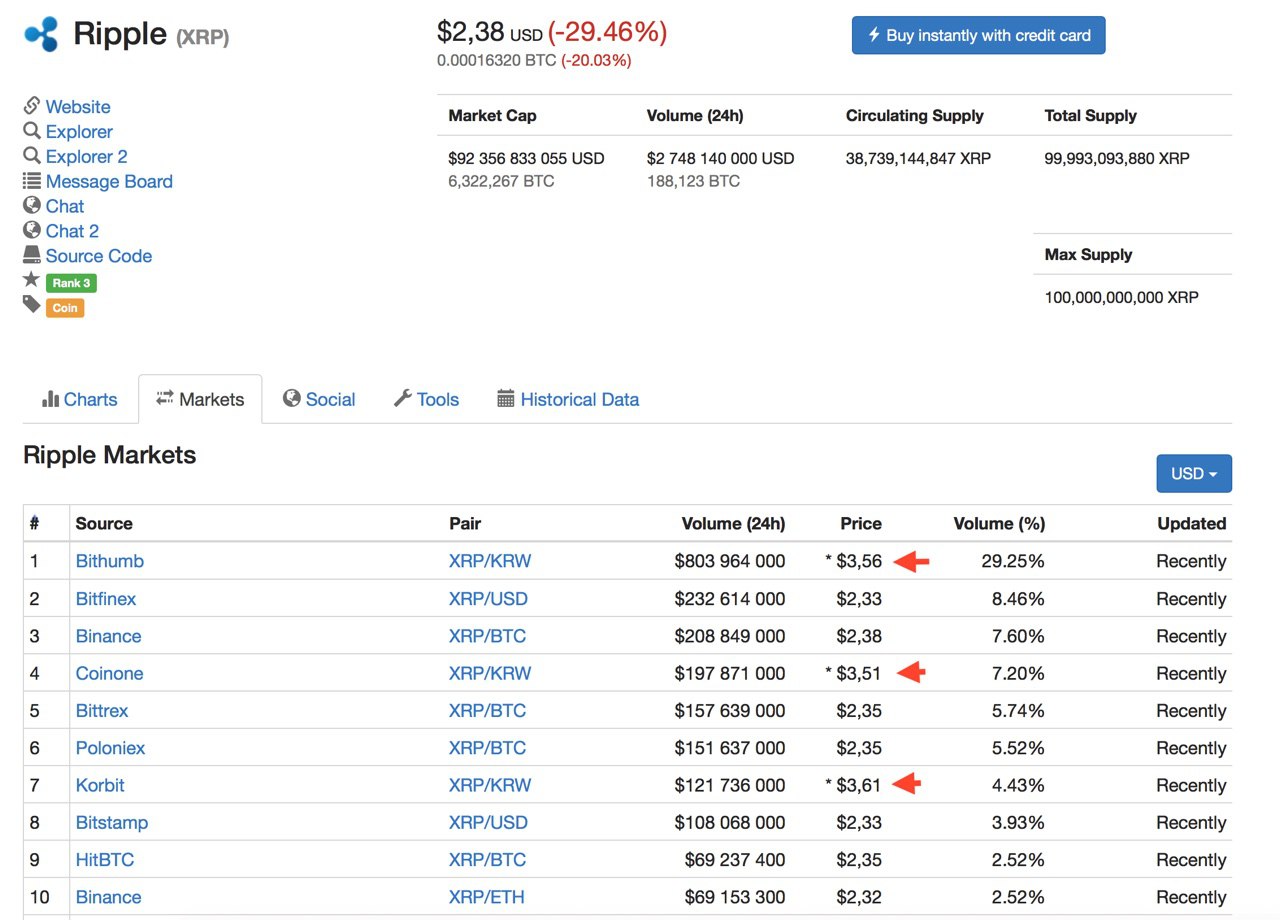
Task: Click the Volume (24h) table column header
Action: click(x=733, y=523)
